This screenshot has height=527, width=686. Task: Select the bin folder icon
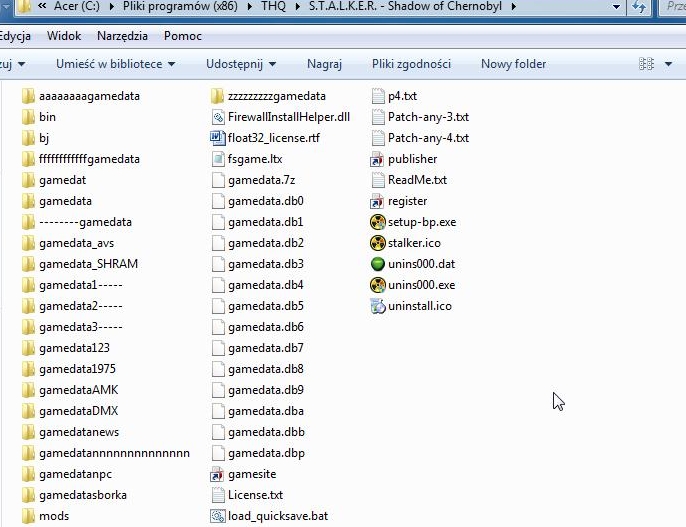click(28, 117)
